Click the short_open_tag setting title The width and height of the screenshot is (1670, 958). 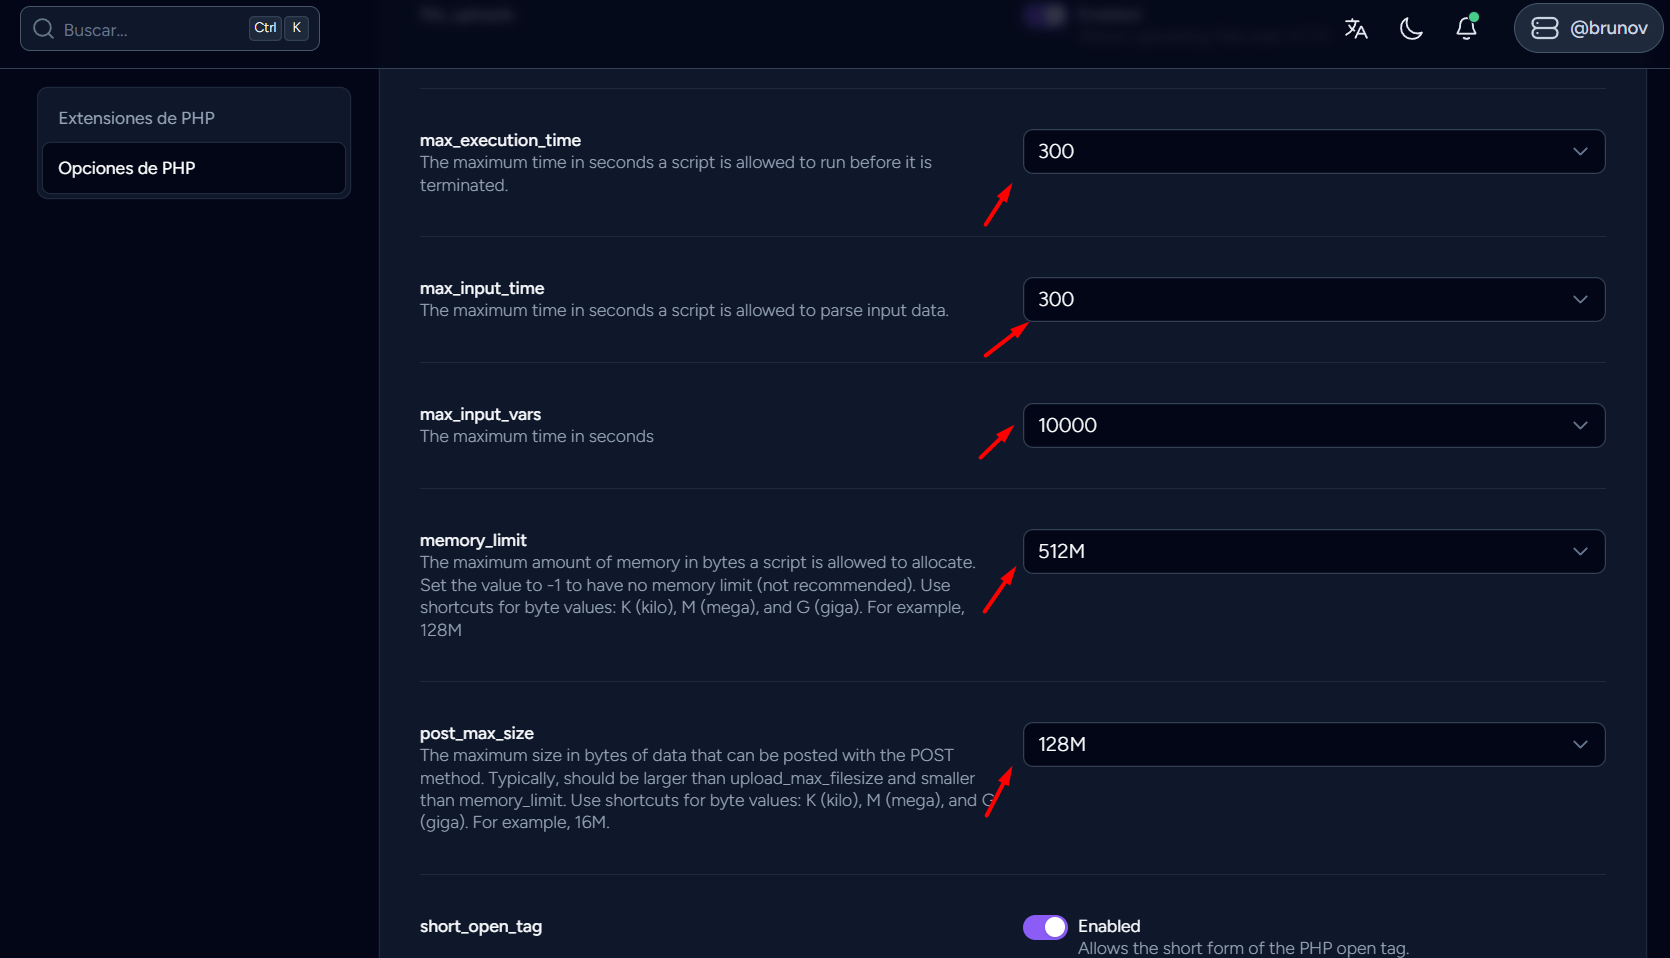pos(481,927)
